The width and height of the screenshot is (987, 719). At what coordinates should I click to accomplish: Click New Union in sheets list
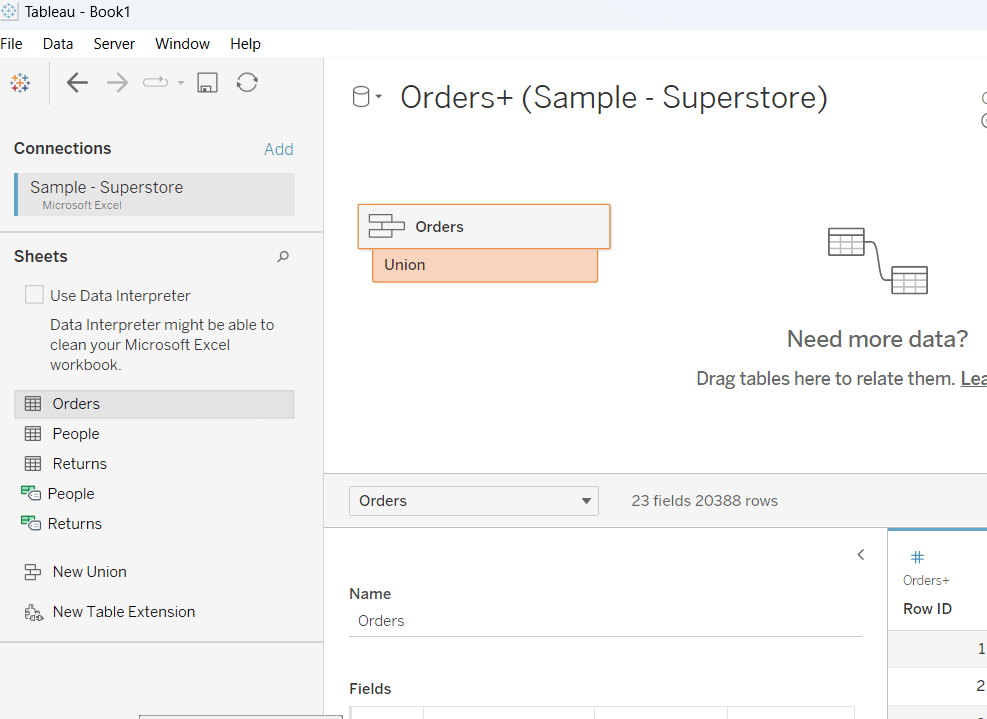pyautogui.click(x=89, y=572)
